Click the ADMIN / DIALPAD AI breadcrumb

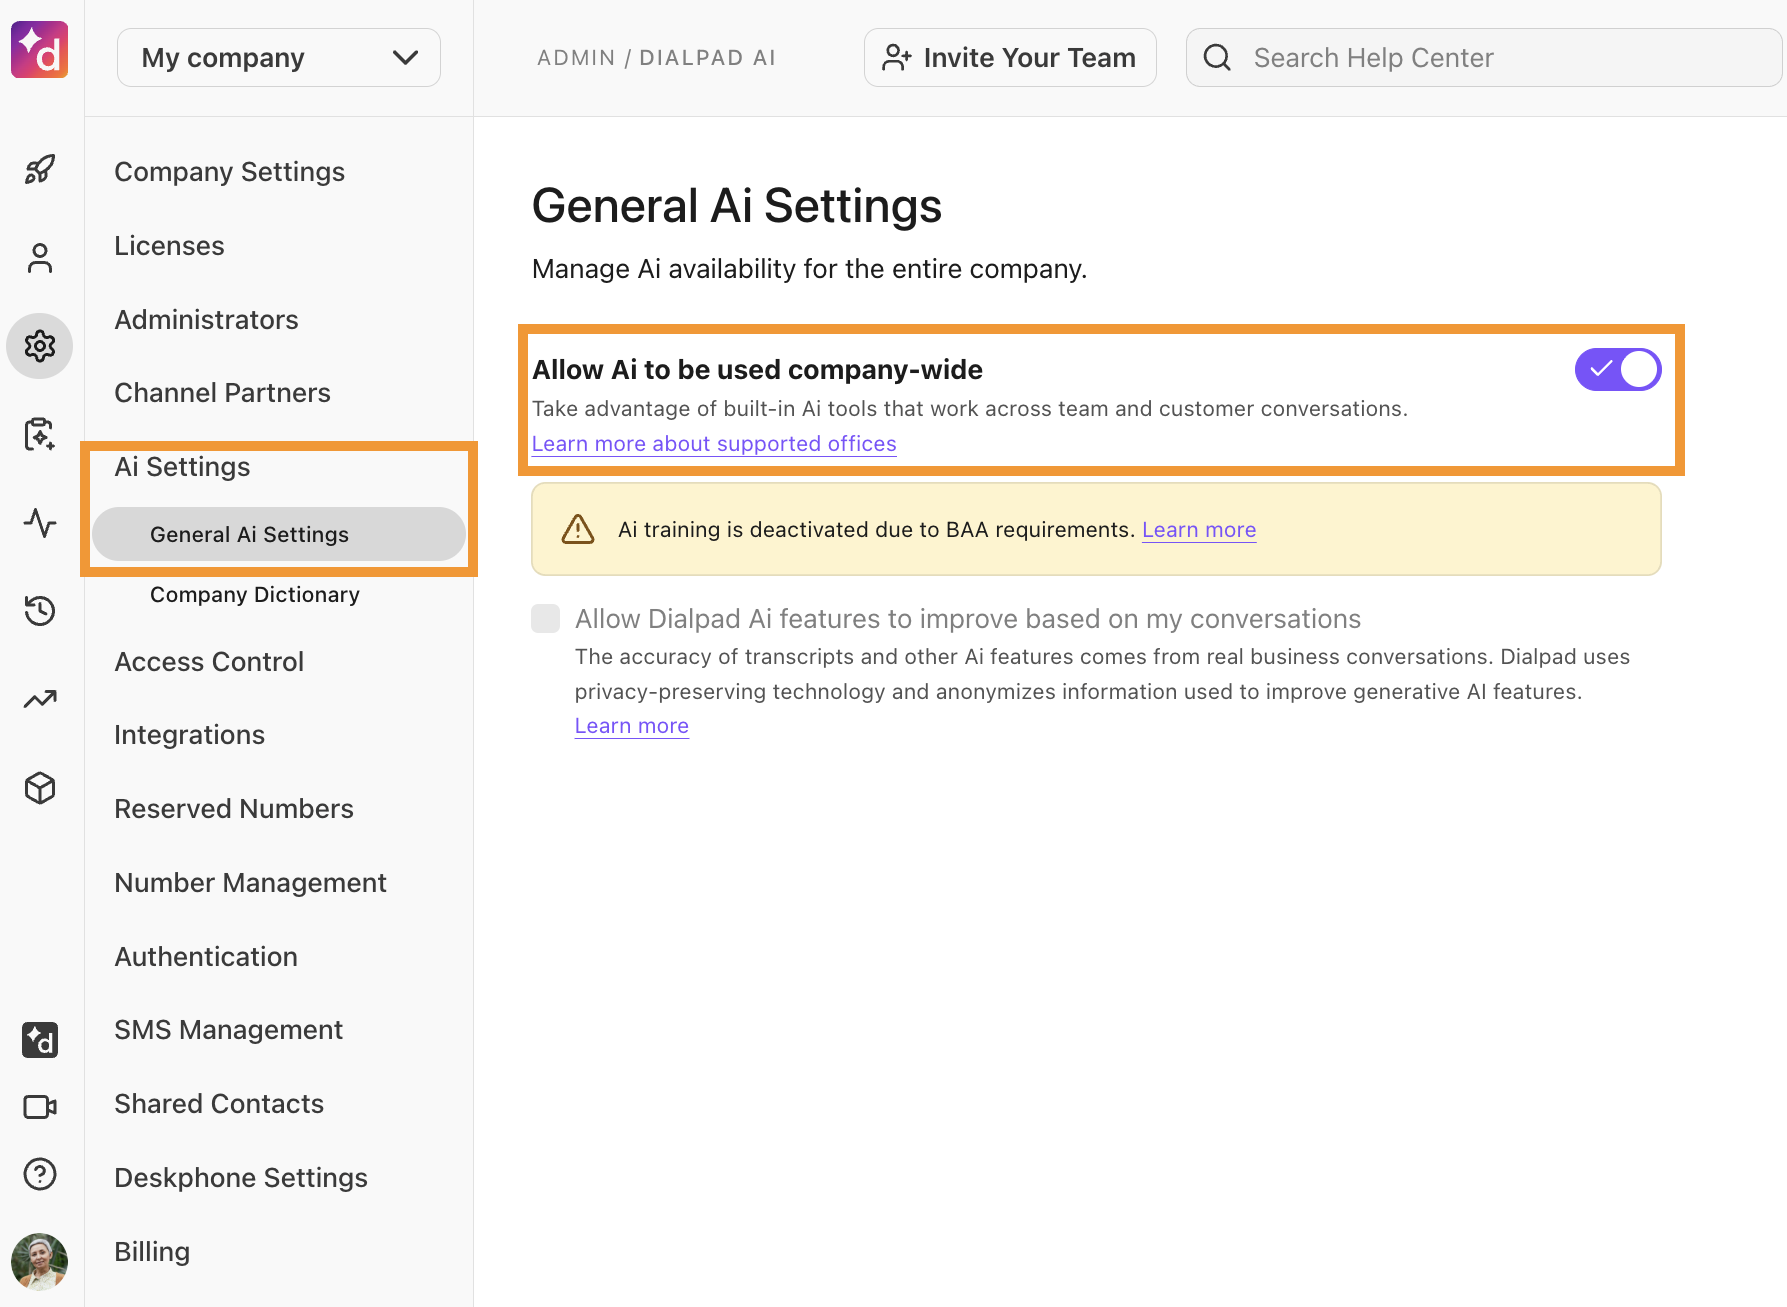coord(656,58)
